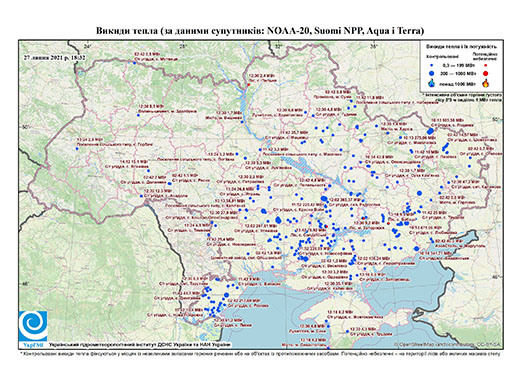Click the small blue dot in legend
This screenshot has width=520, height=368.
432,66
